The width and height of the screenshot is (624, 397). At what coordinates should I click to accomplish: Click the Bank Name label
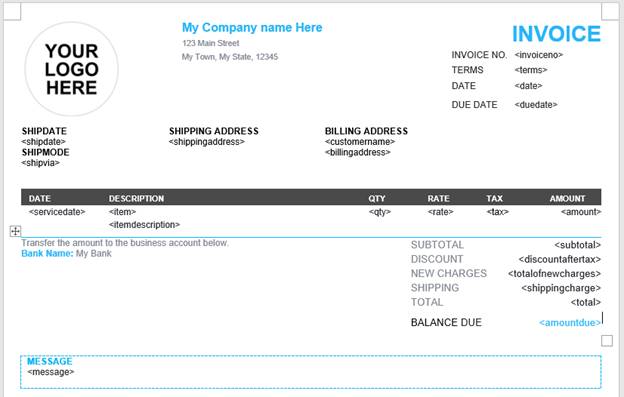47,254
